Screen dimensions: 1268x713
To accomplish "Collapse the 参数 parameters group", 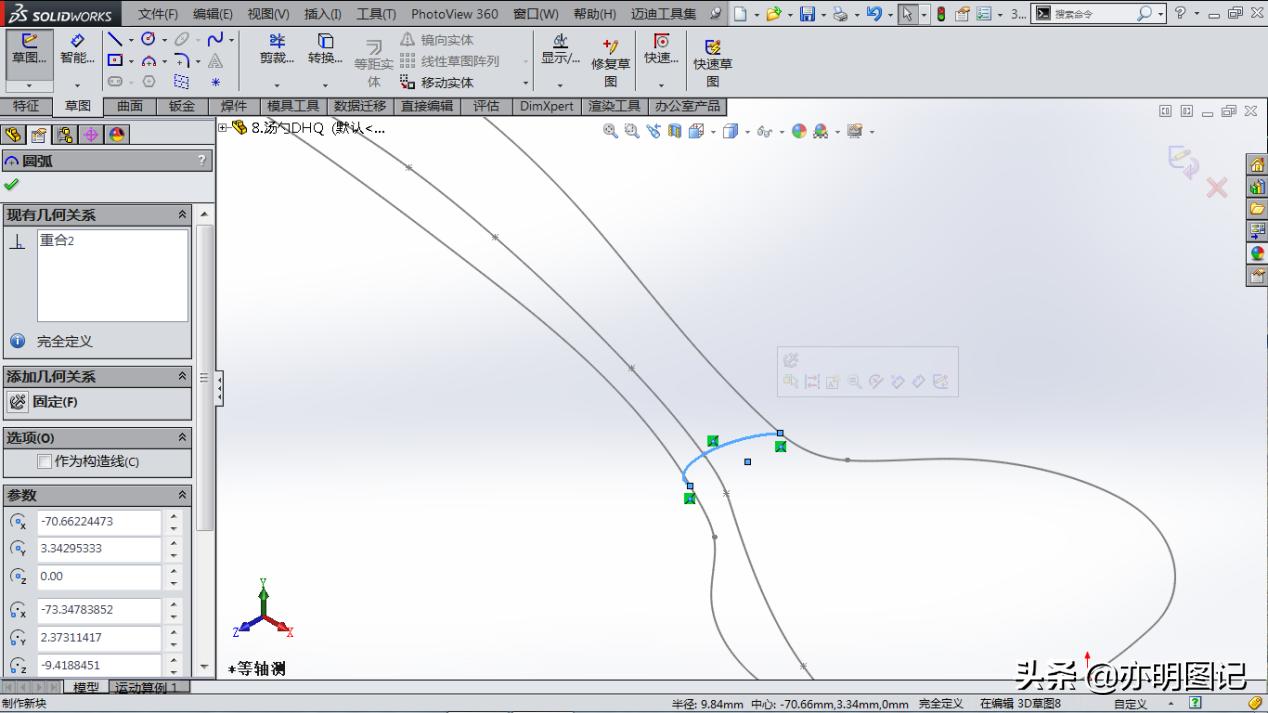I will click(x=182, y=494).
